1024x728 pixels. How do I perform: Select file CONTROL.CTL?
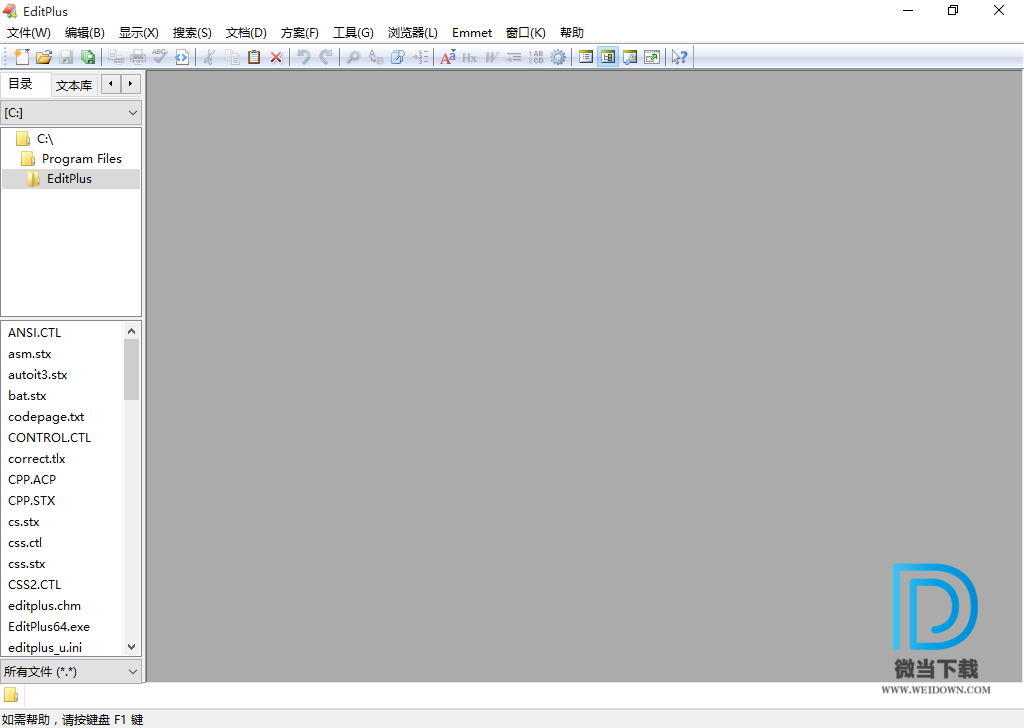pos(50,437)
